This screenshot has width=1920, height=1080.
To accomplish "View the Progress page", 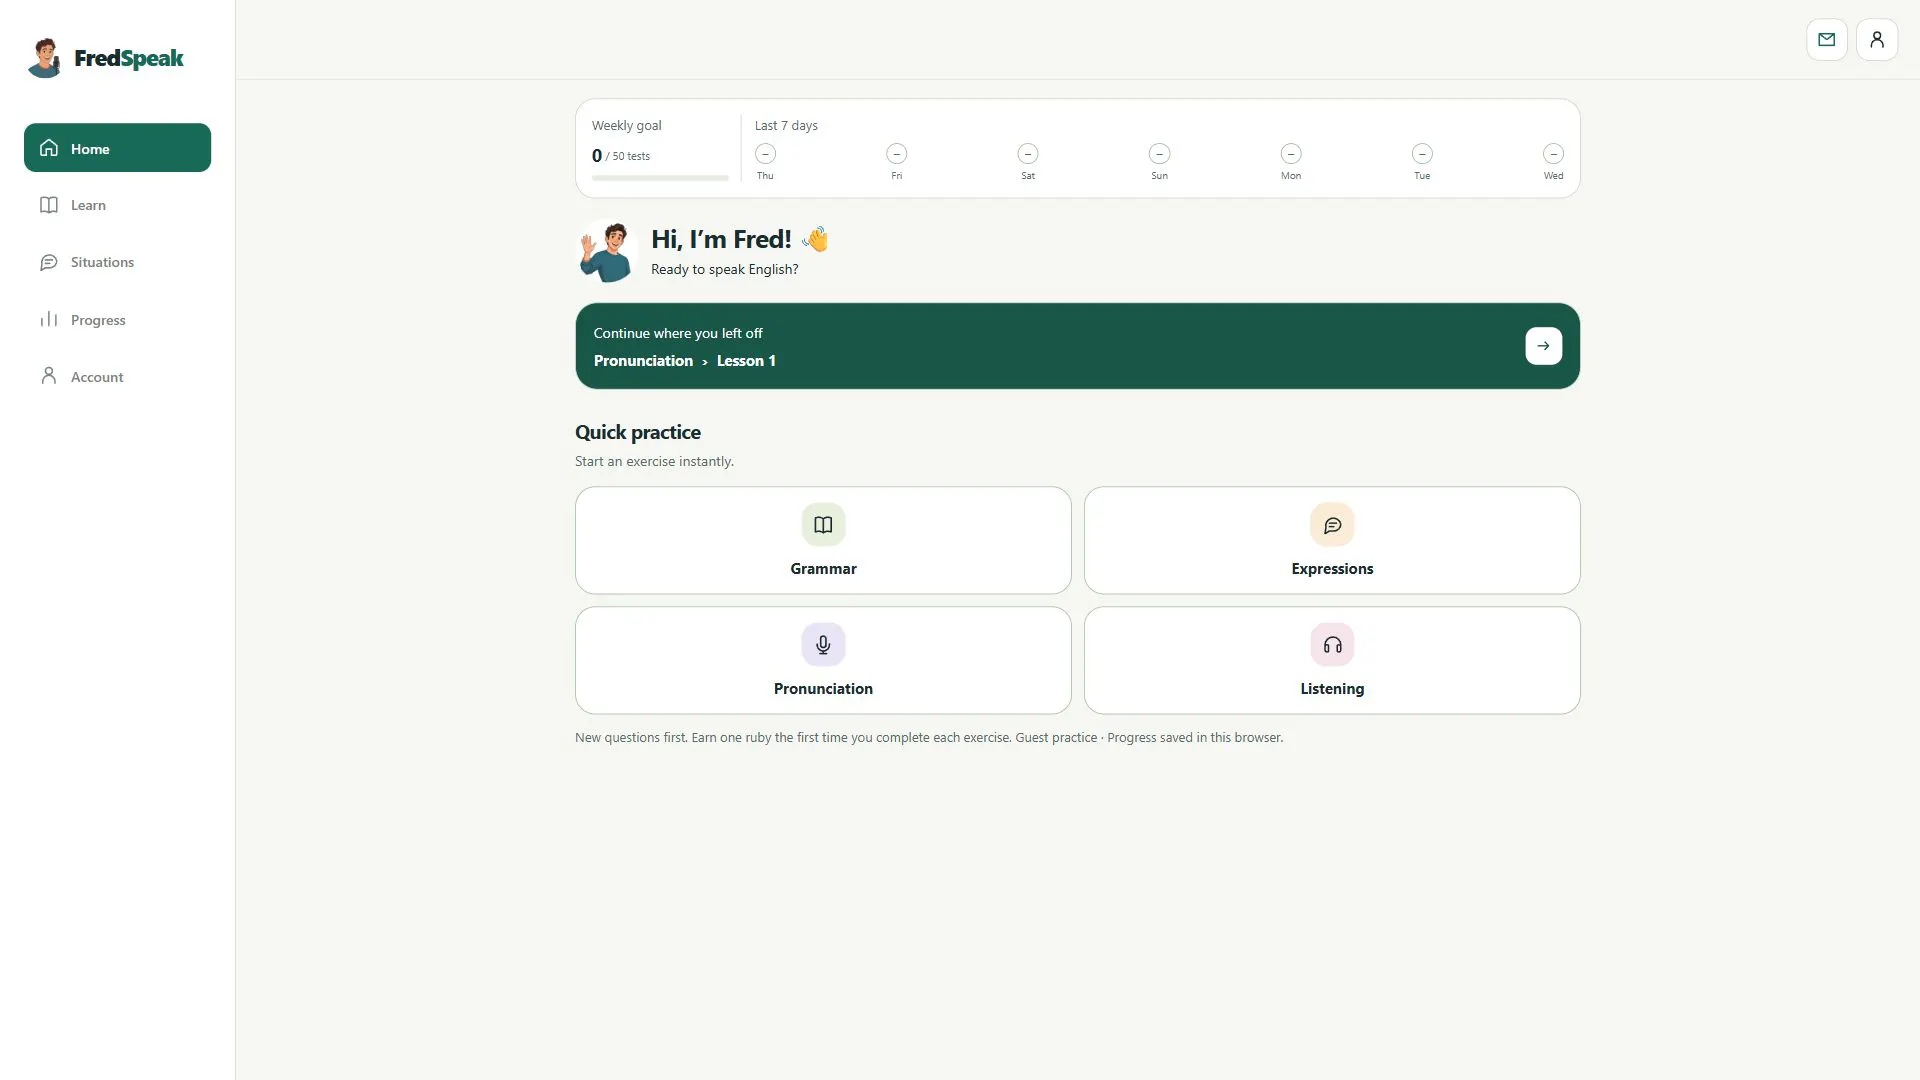I will tap(117, 320).
